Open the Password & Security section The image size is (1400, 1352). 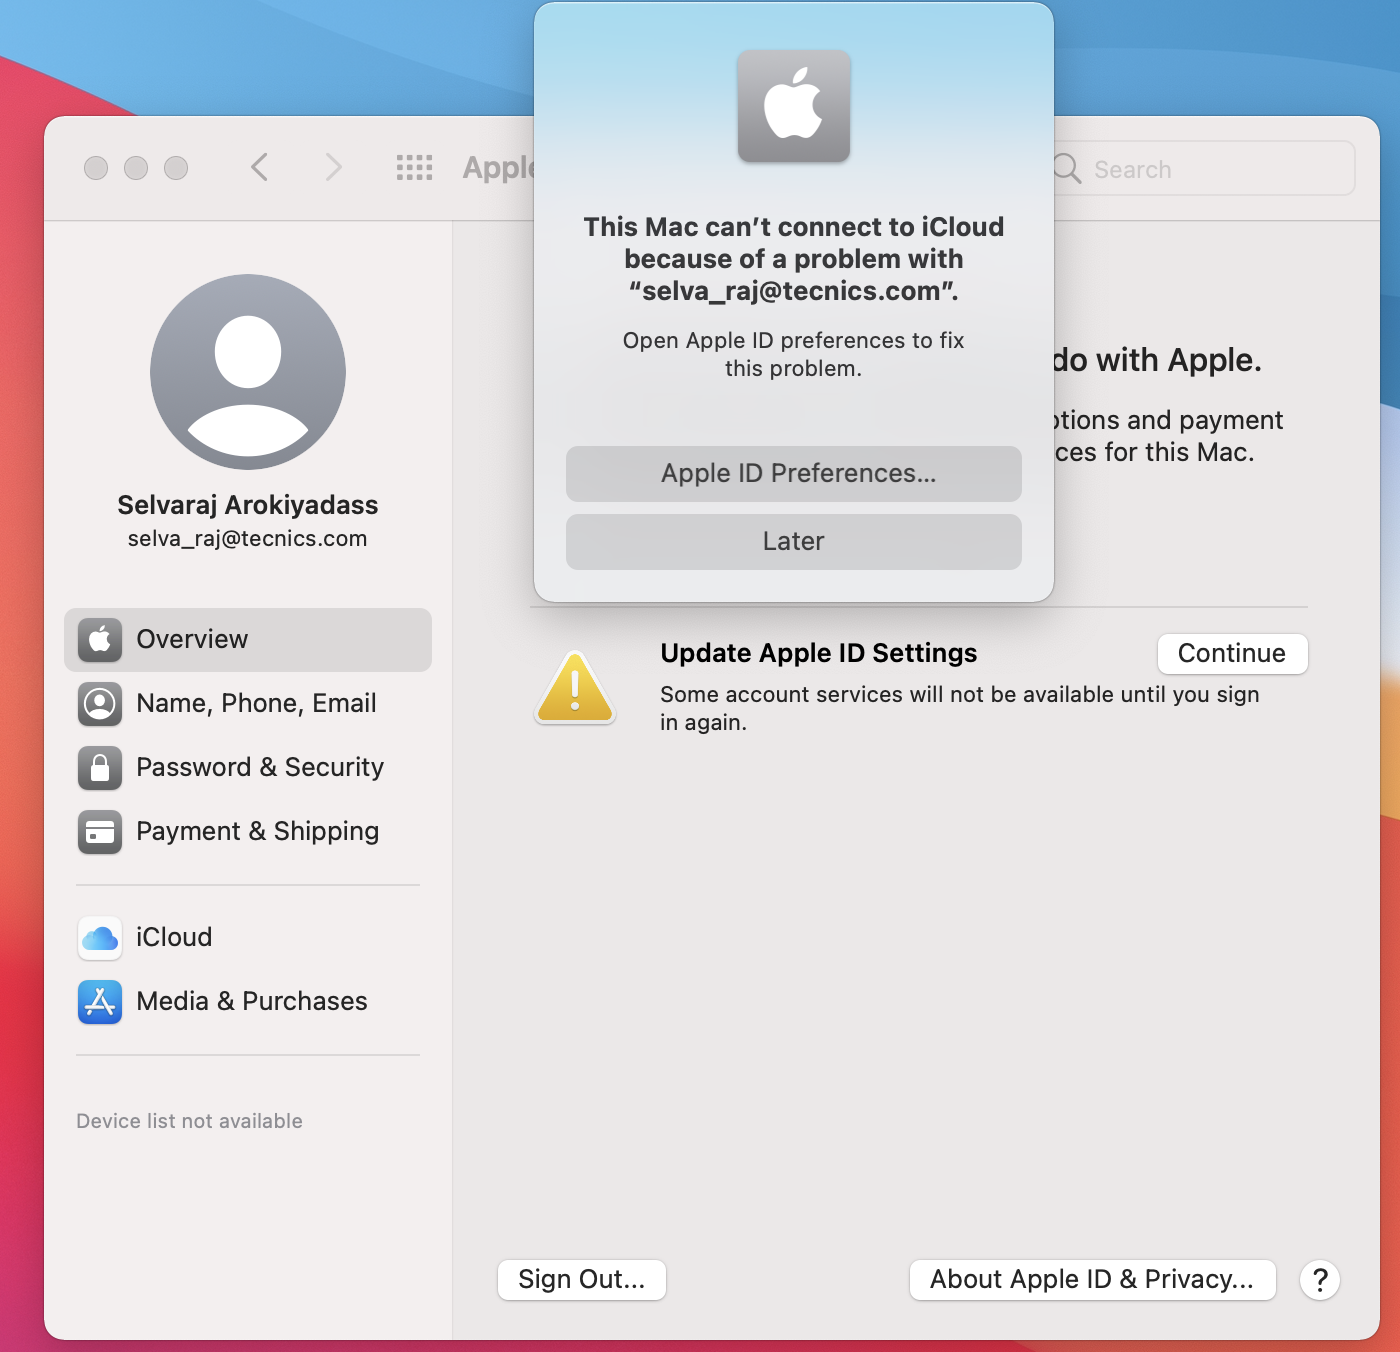tap(248, 768)
